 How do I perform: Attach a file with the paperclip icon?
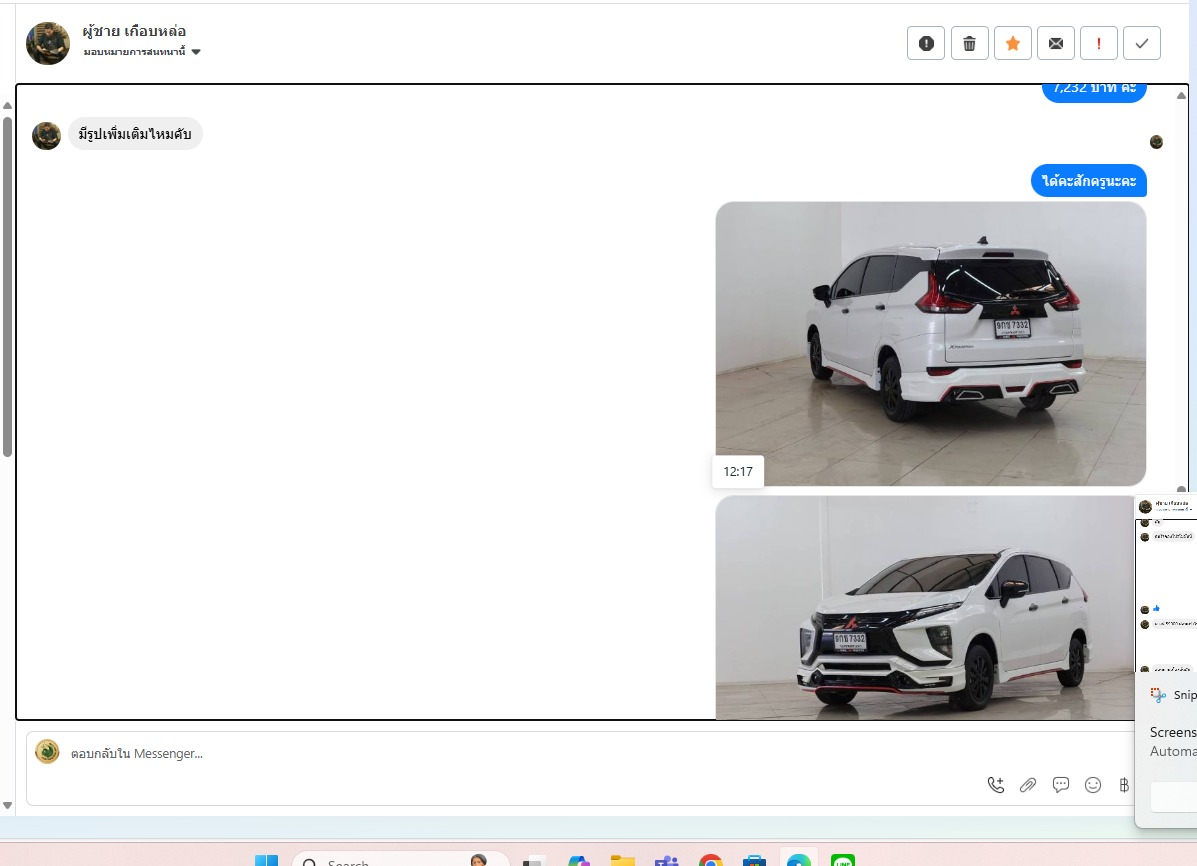[1028, 785]
